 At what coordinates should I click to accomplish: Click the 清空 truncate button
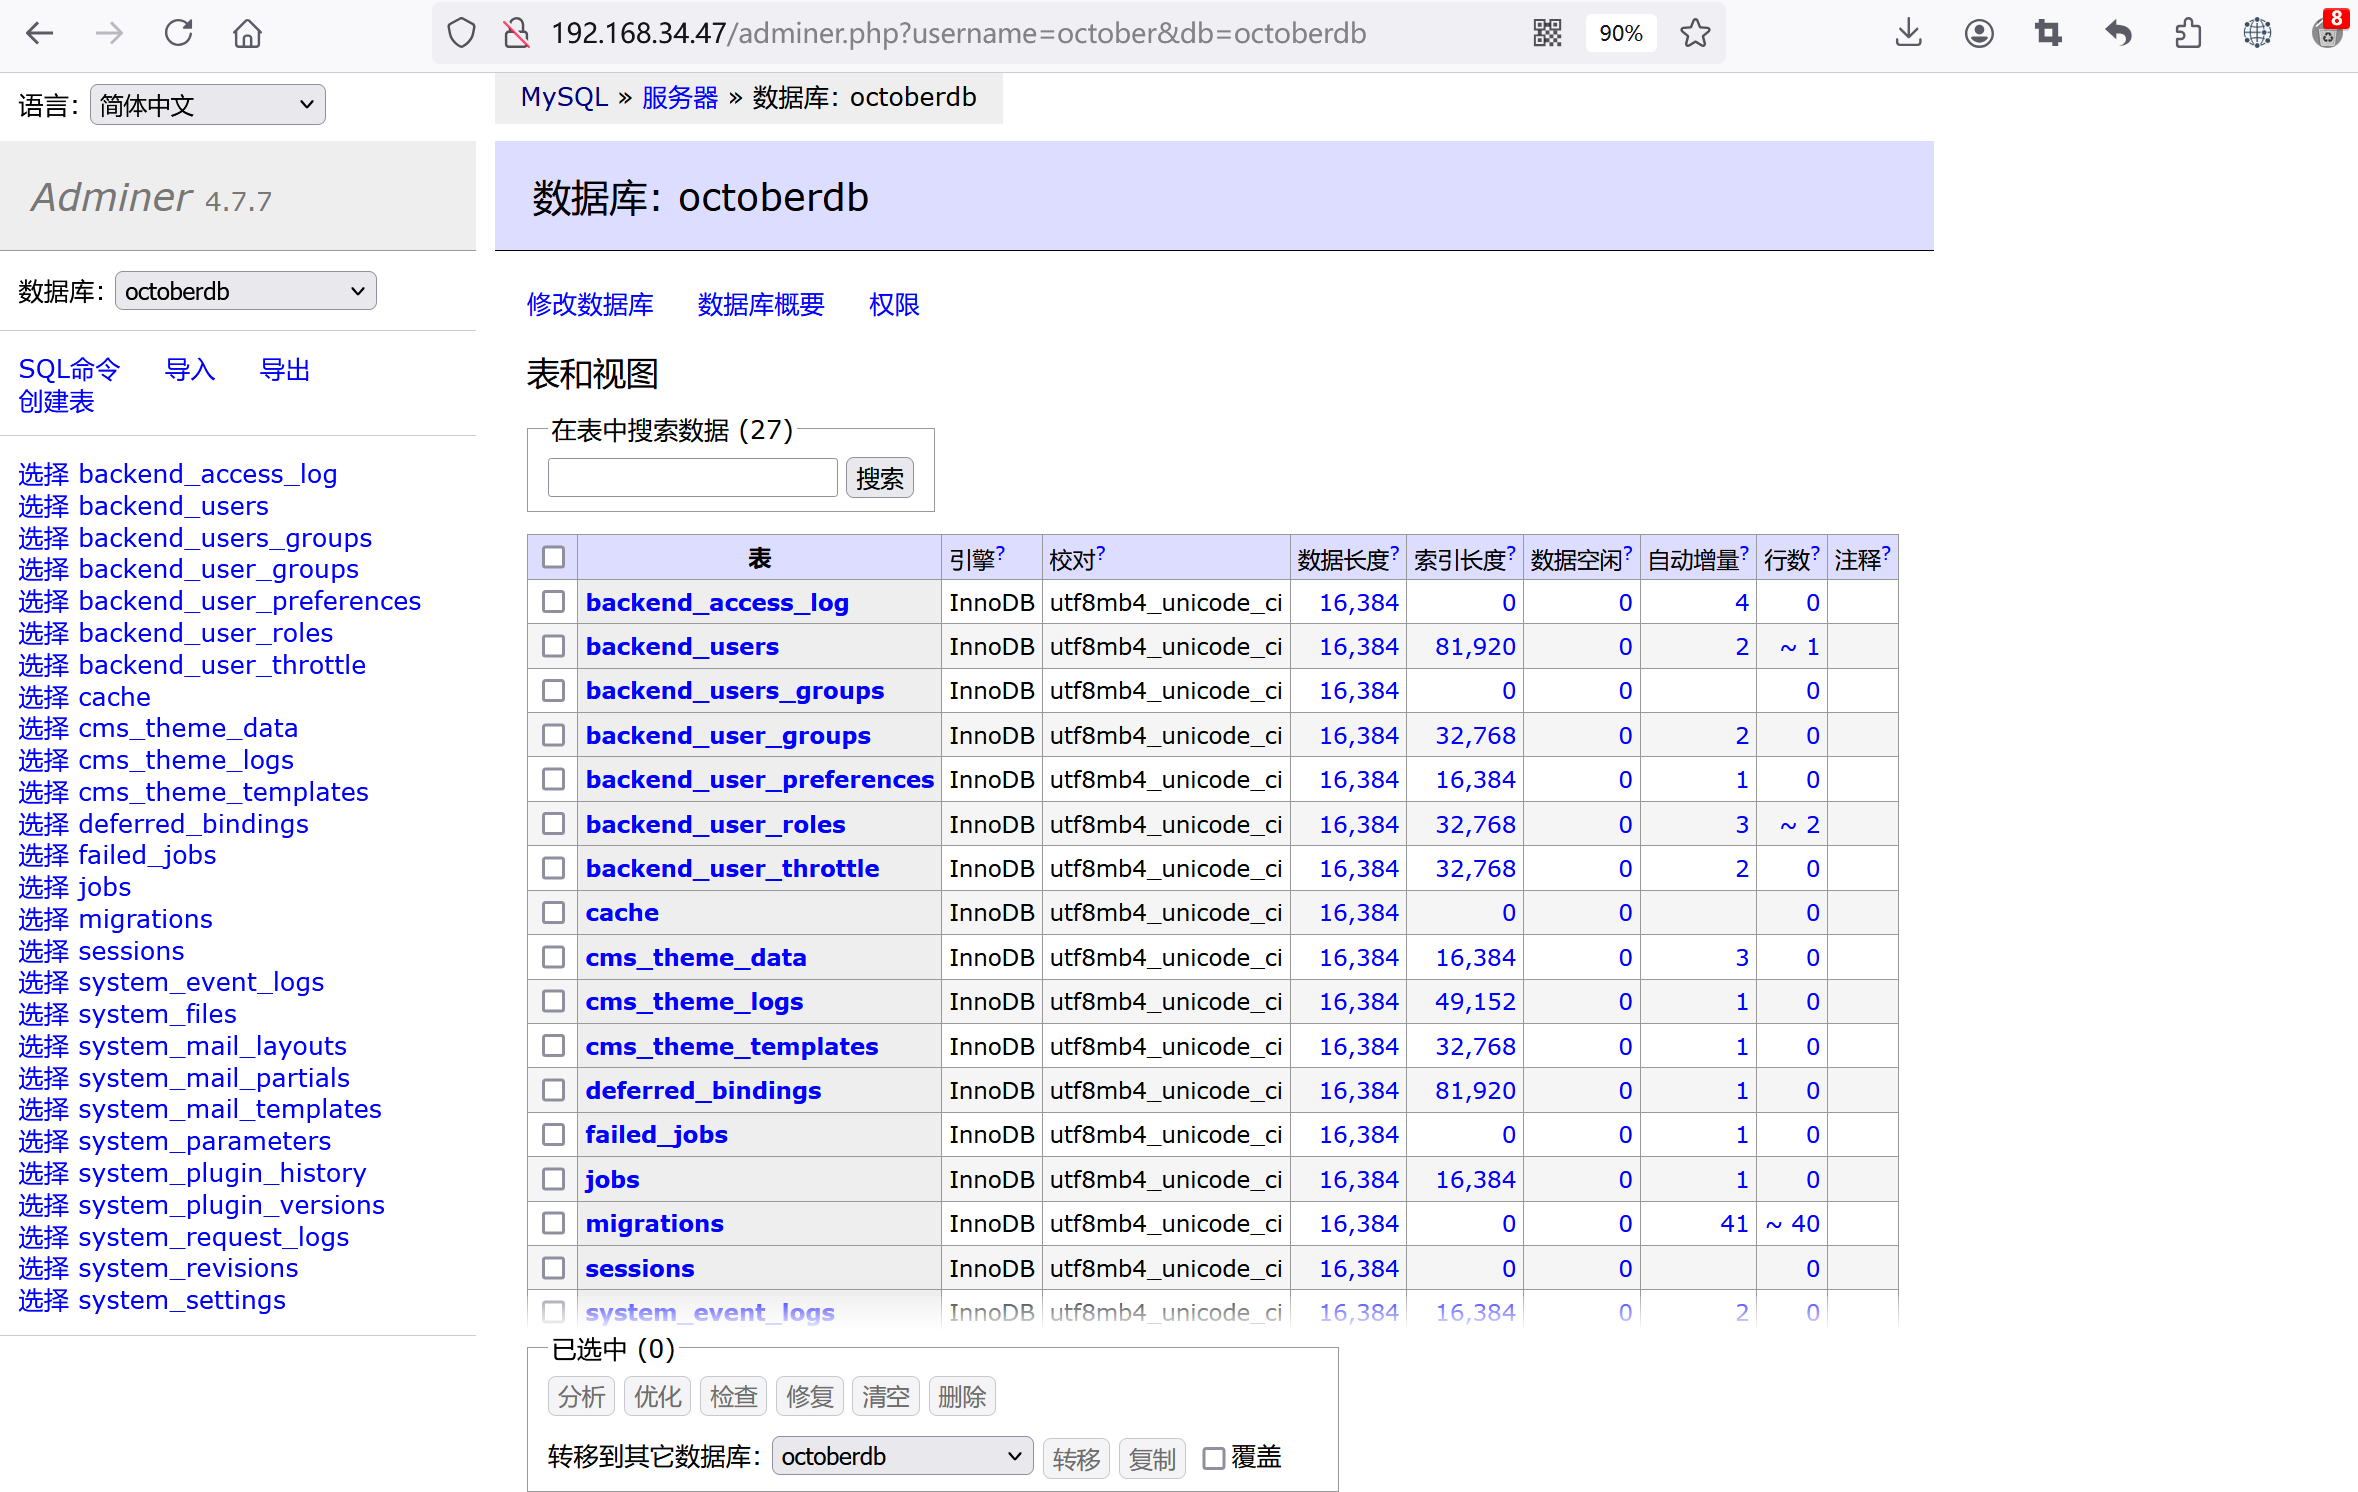[886, 1396]
